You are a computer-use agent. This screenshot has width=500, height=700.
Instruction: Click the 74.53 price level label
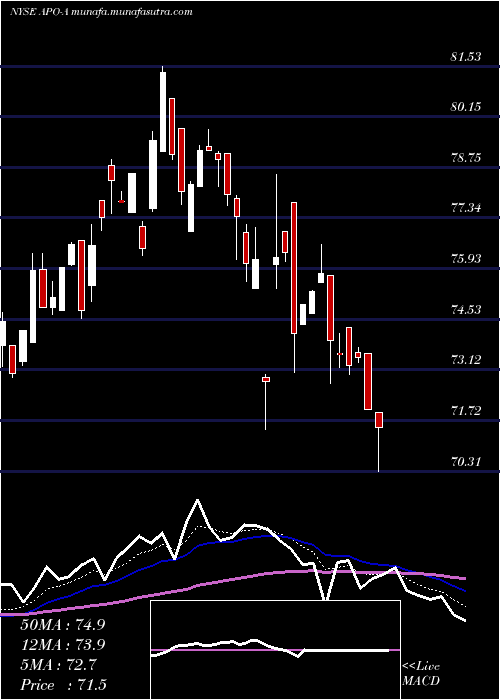point(466,309)
